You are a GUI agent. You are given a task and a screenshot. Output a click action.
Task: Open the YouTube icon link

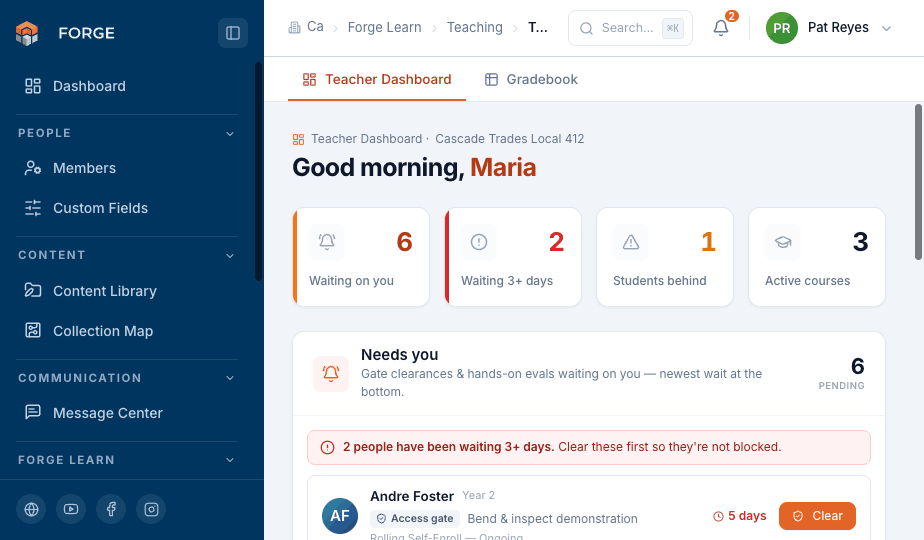(x=71, y=509)
